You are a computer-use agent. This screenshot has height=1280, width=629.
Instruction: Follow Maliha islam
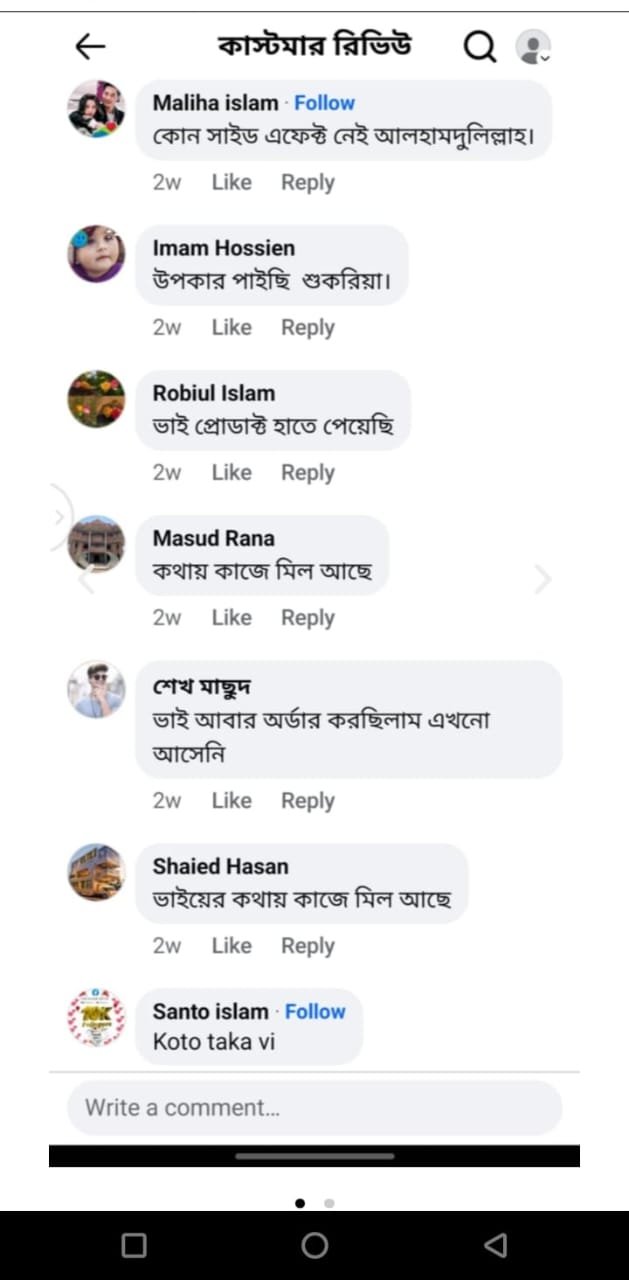point(324,103)
